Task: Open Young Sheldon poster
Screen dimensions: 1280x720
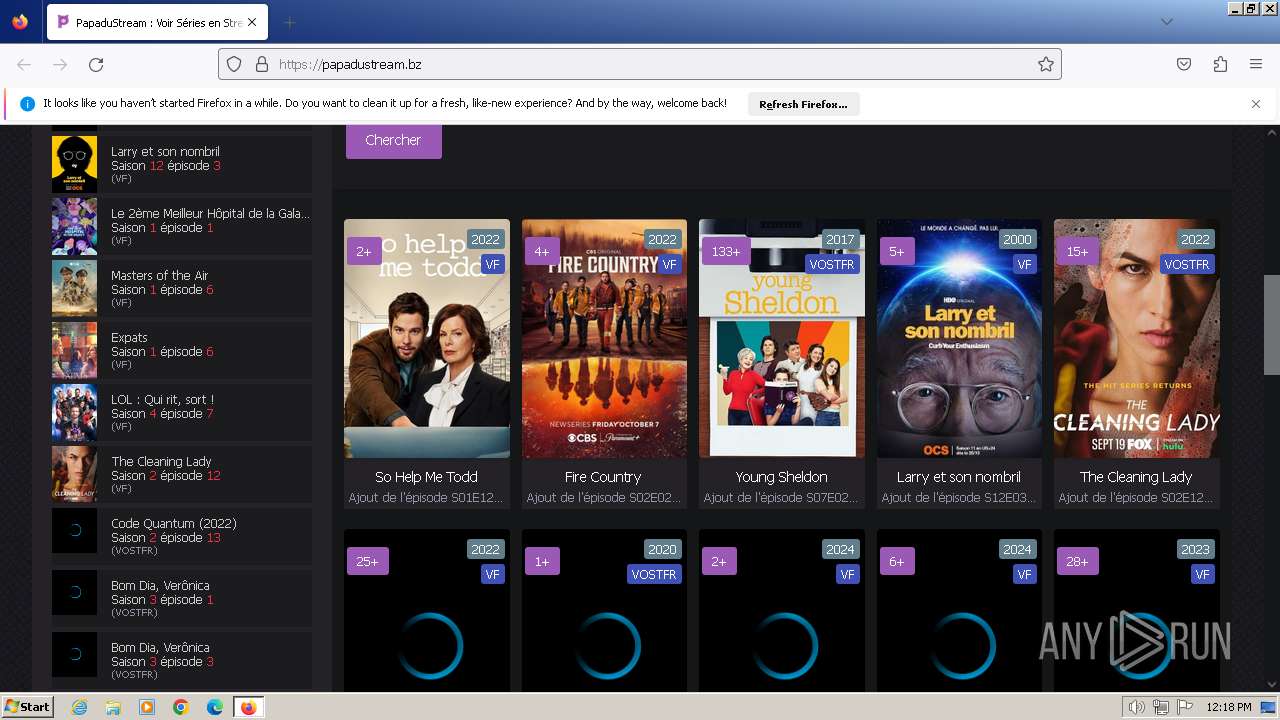Action: (x=781, y=338)
